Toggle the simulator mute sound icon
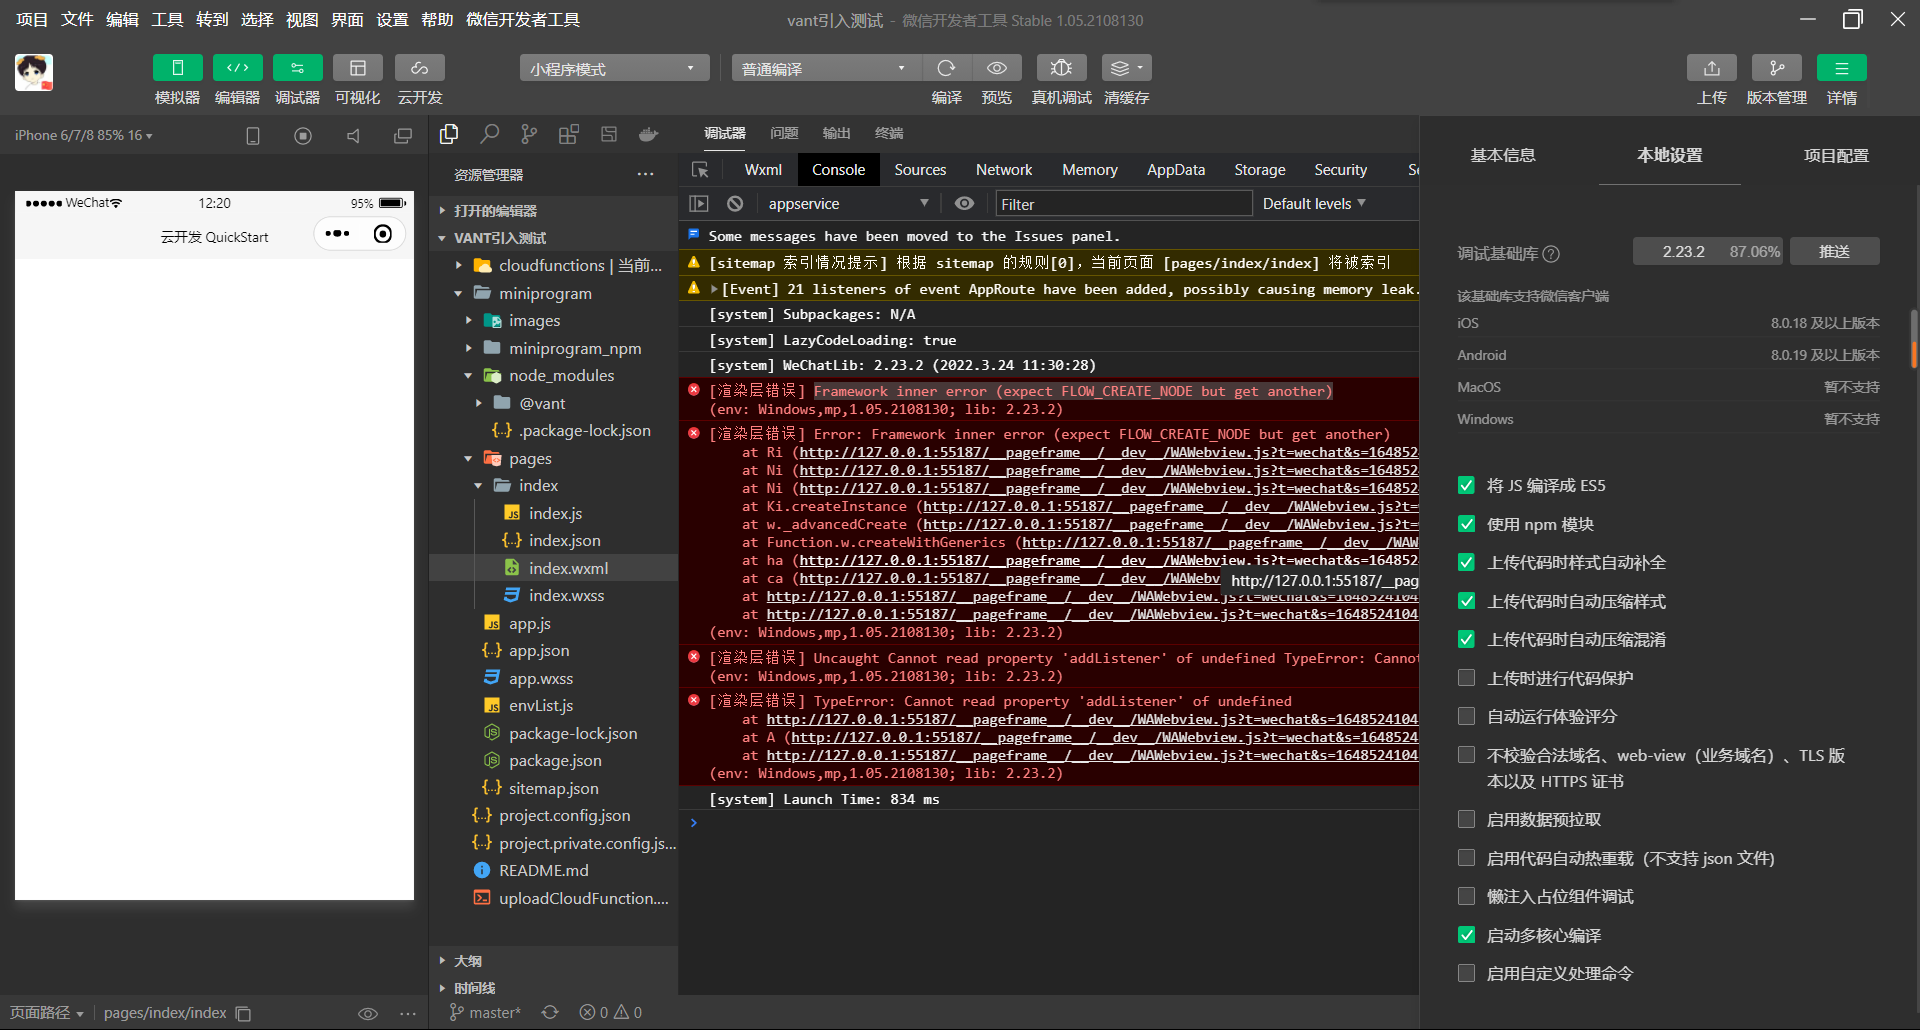This screenshot has width=1920, height=1030. [x=353, y=136]
